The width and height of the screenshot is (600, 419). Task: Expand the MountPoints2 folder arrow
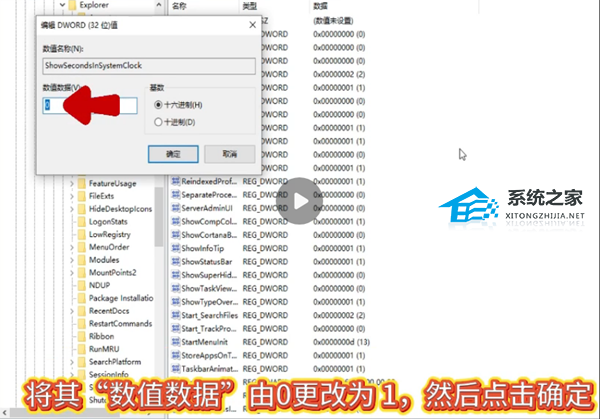pos(72,273)
